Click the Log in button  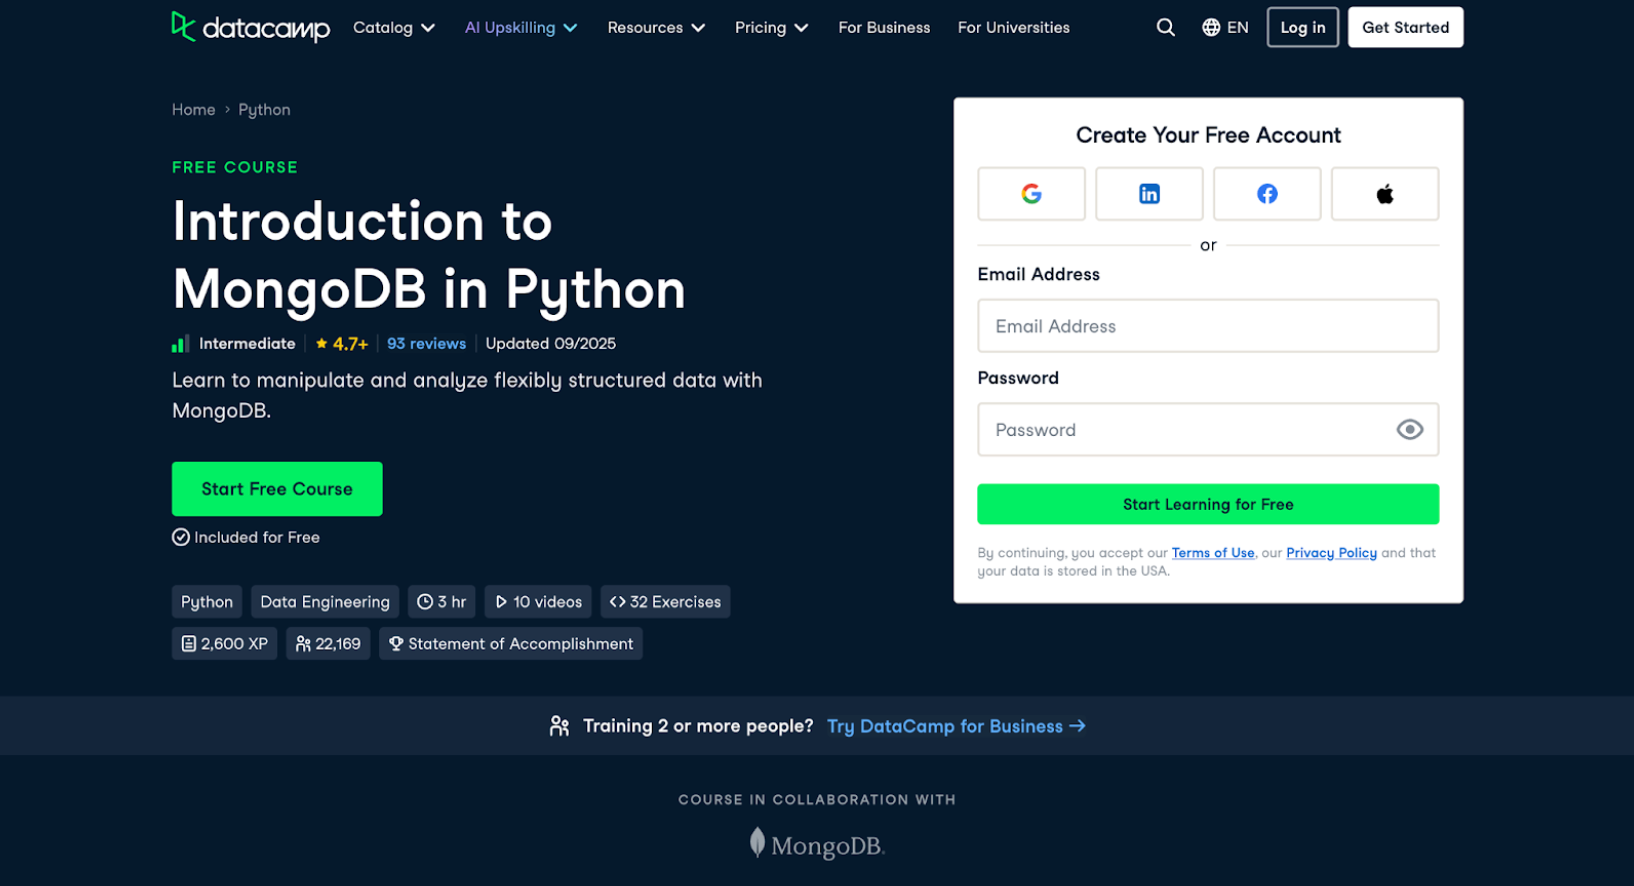[1302, 27]
